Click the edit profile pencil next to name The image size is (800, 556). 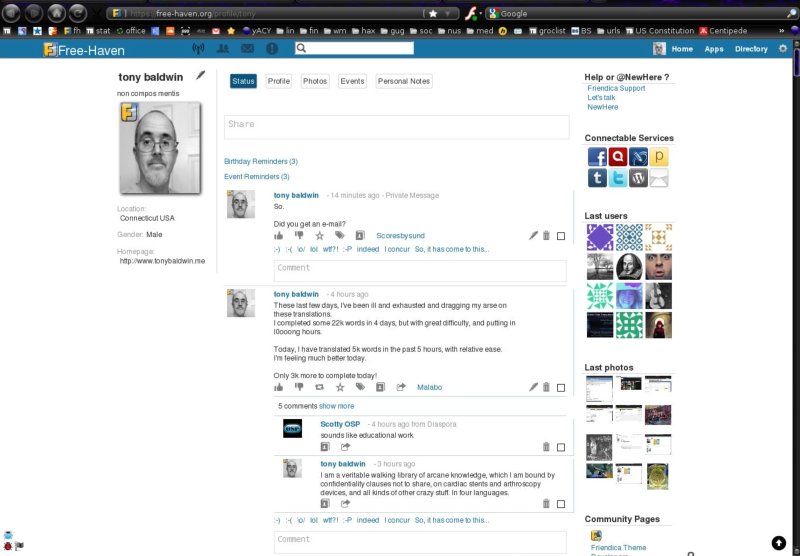click(201, 75)
